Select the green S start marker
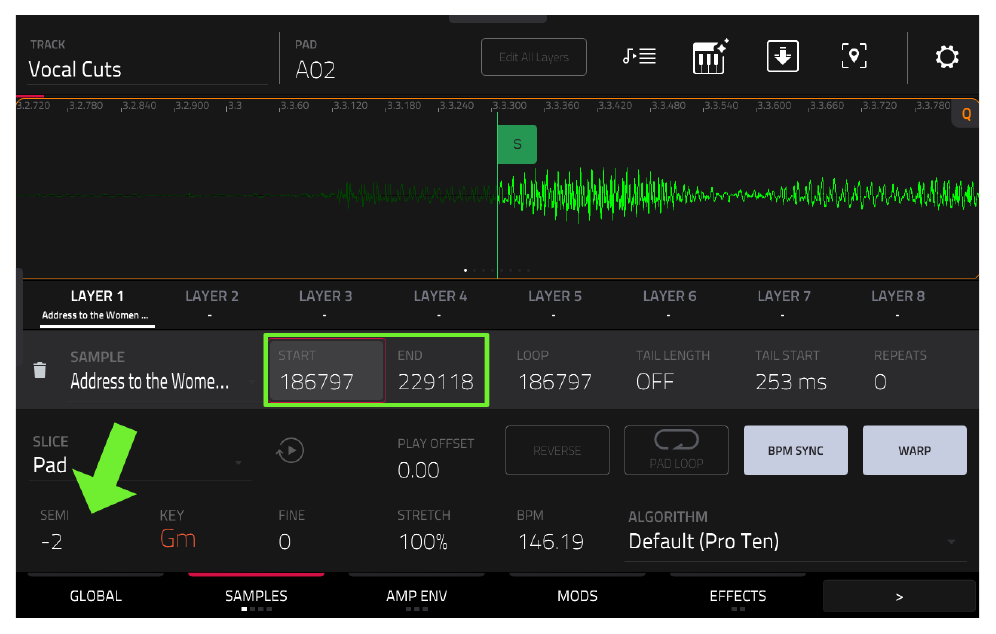Image resolution: width=996 pixels, height=634 pixels. click(x=517, y=144)
